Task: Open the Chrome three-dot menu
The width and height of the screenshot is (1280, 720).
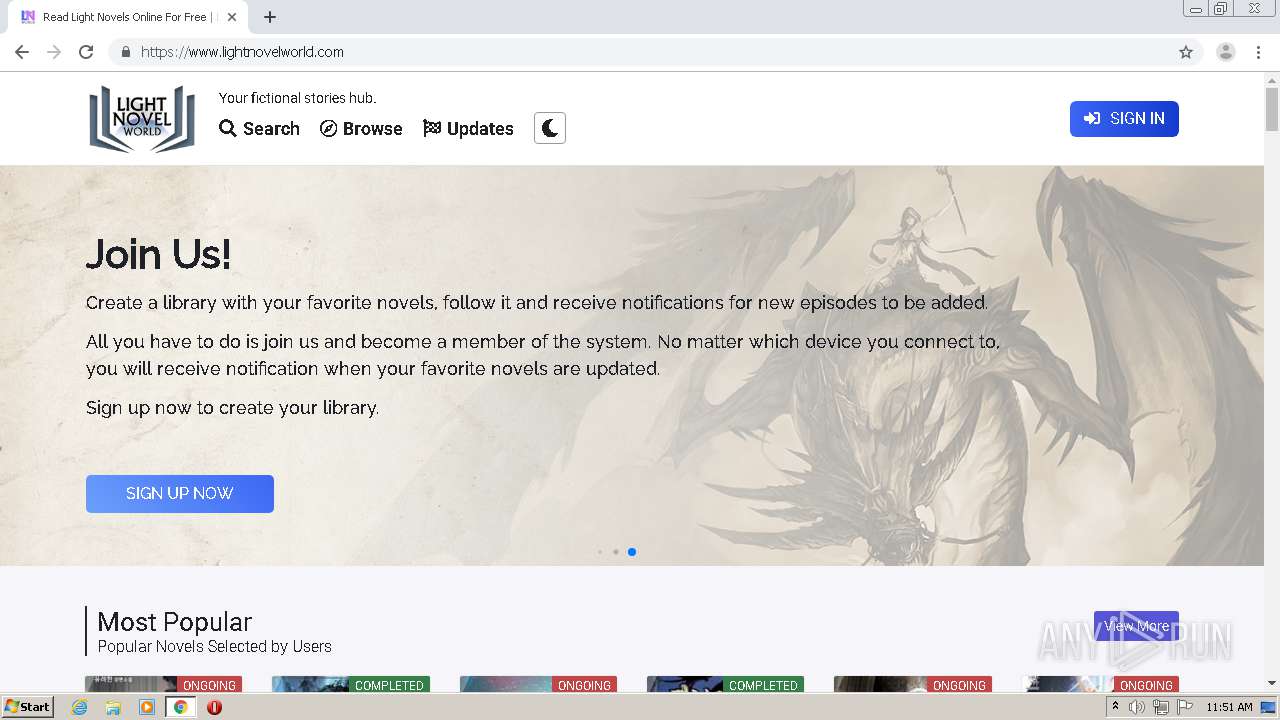Action: 1258,52
